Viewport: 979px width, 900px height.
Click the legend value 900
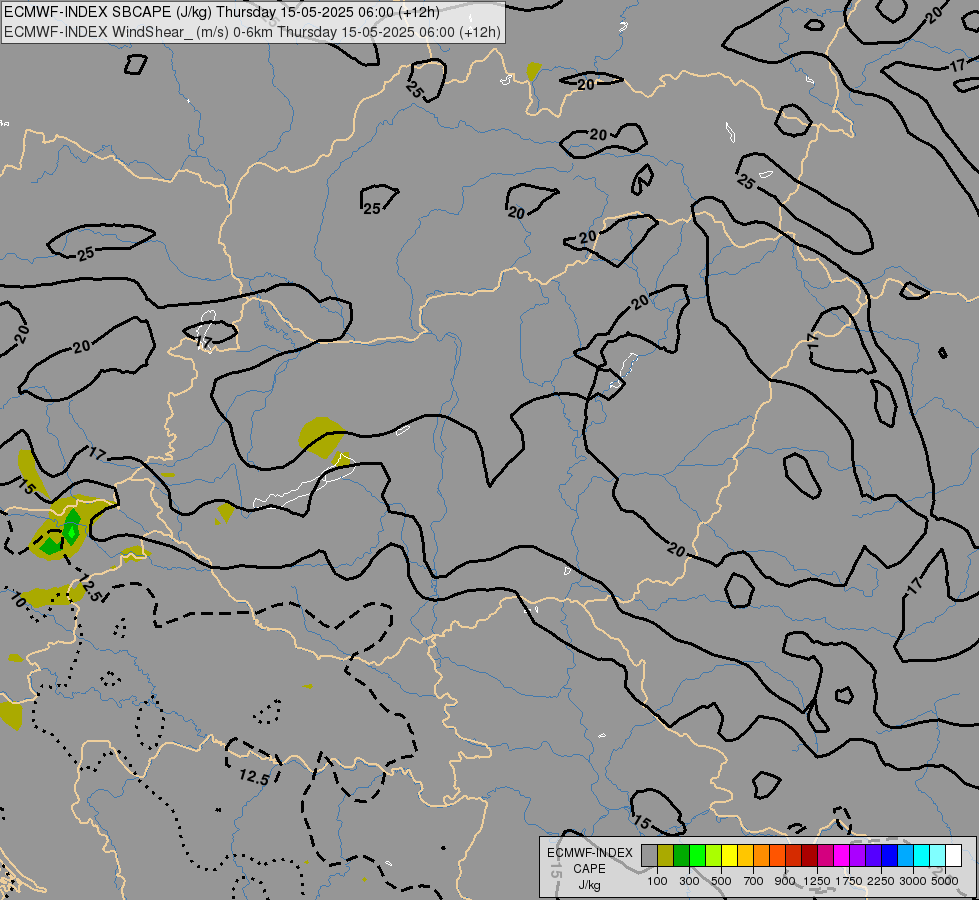785,881
